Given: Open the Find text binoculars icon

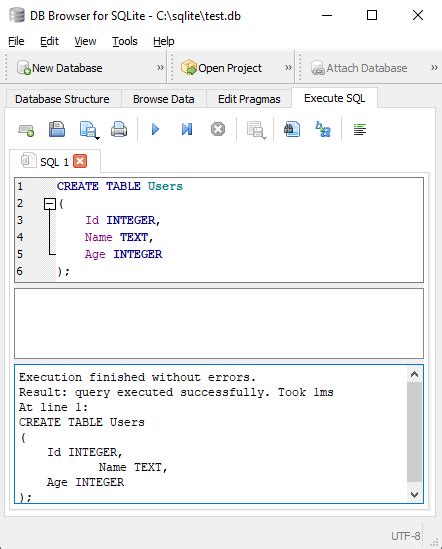Looking at the screenshot, I should point(292,129).
